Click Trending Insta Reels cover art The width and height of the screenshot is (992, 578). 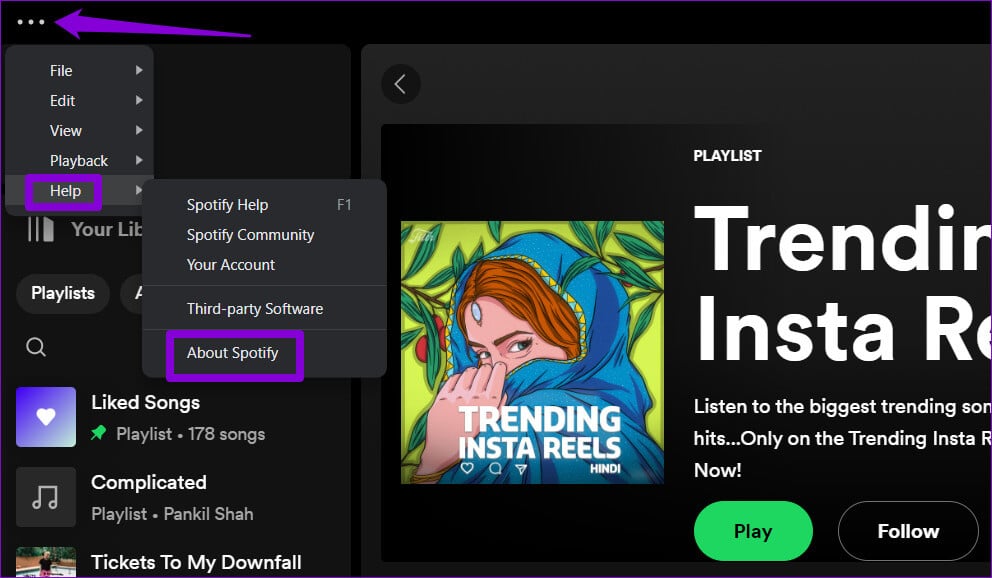[532, 353]
